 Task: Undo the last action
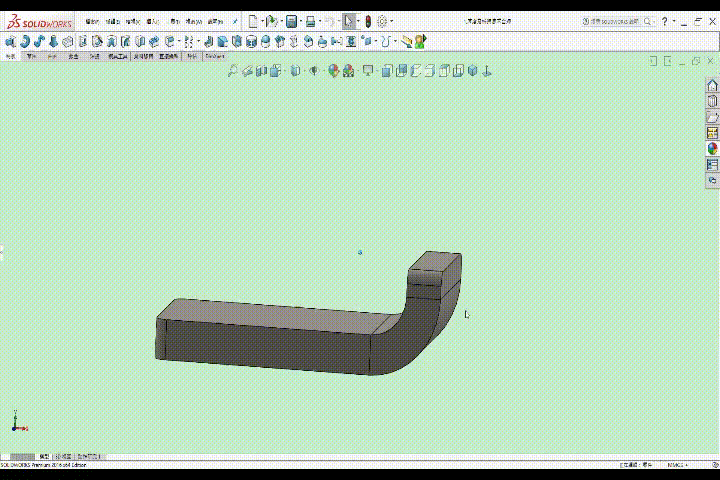pos(329,21)
